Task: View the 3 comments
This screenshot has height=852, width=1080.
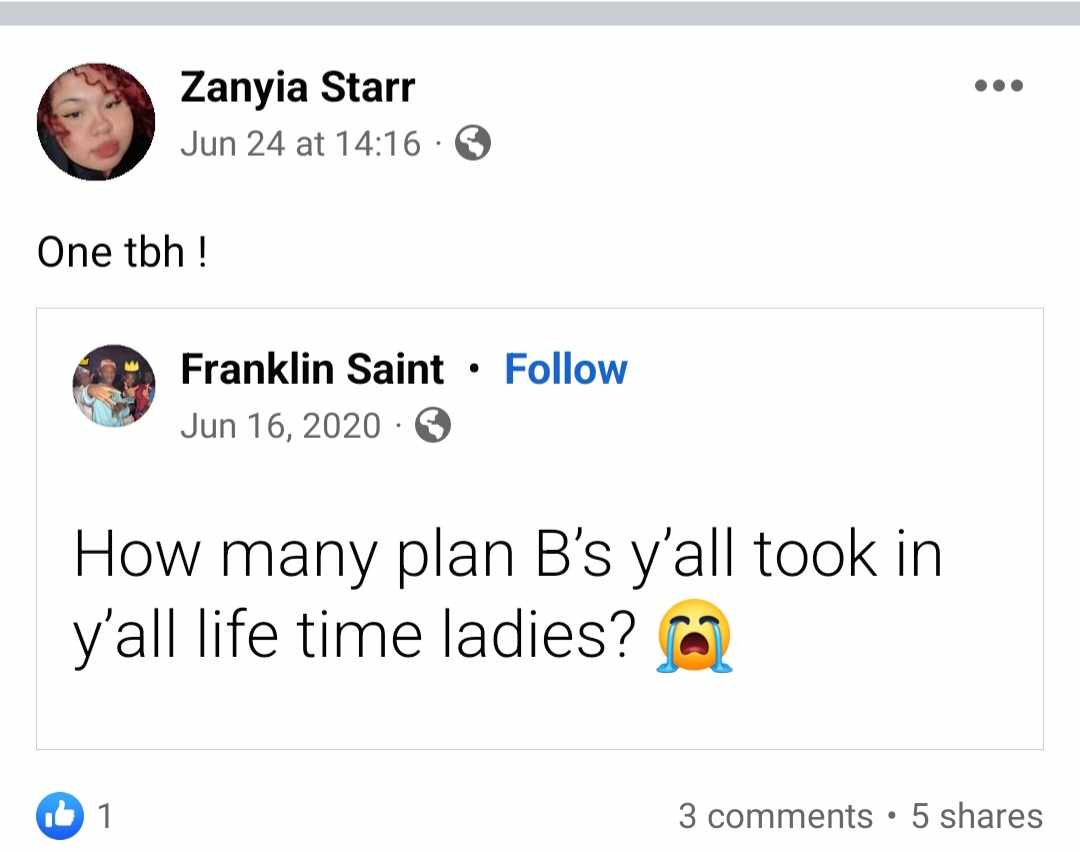Action: 775,816
